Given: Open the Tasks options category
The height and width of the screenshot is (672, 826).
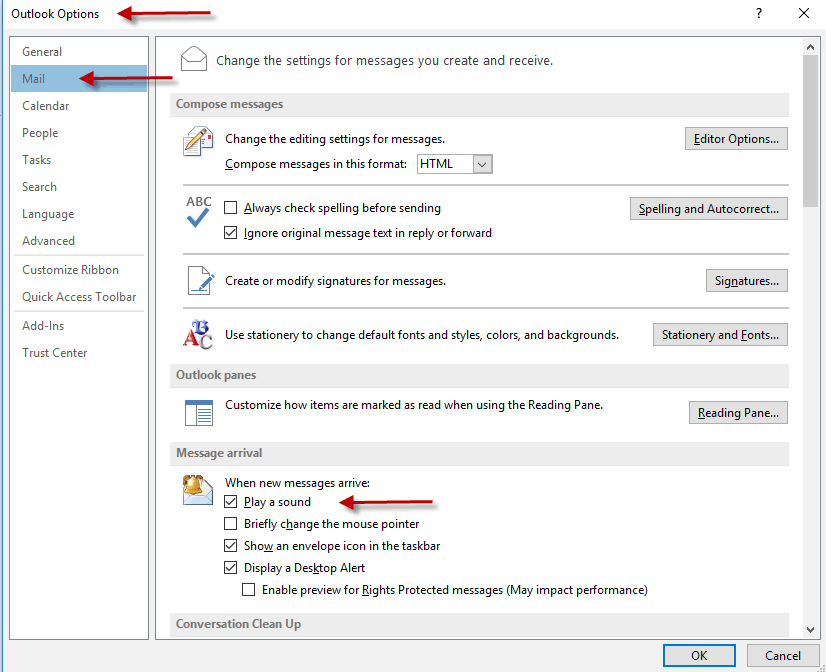Looking at the screenshot, I should (79, 160).
